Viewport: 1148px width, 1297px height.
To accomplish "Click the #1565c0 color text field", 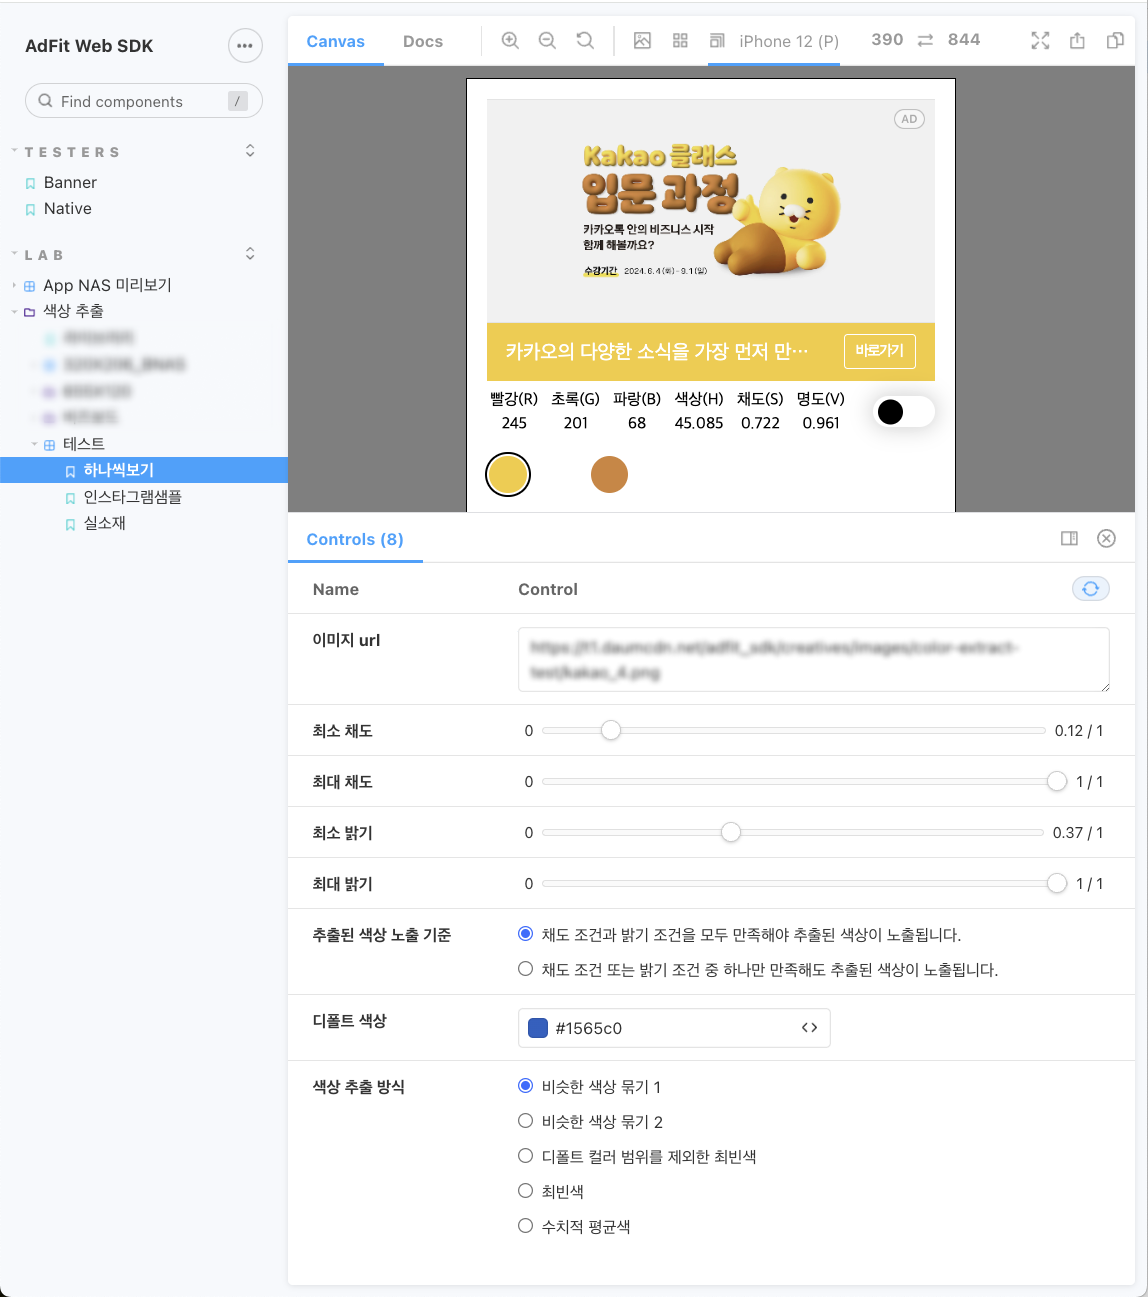I will [674, 1028].
